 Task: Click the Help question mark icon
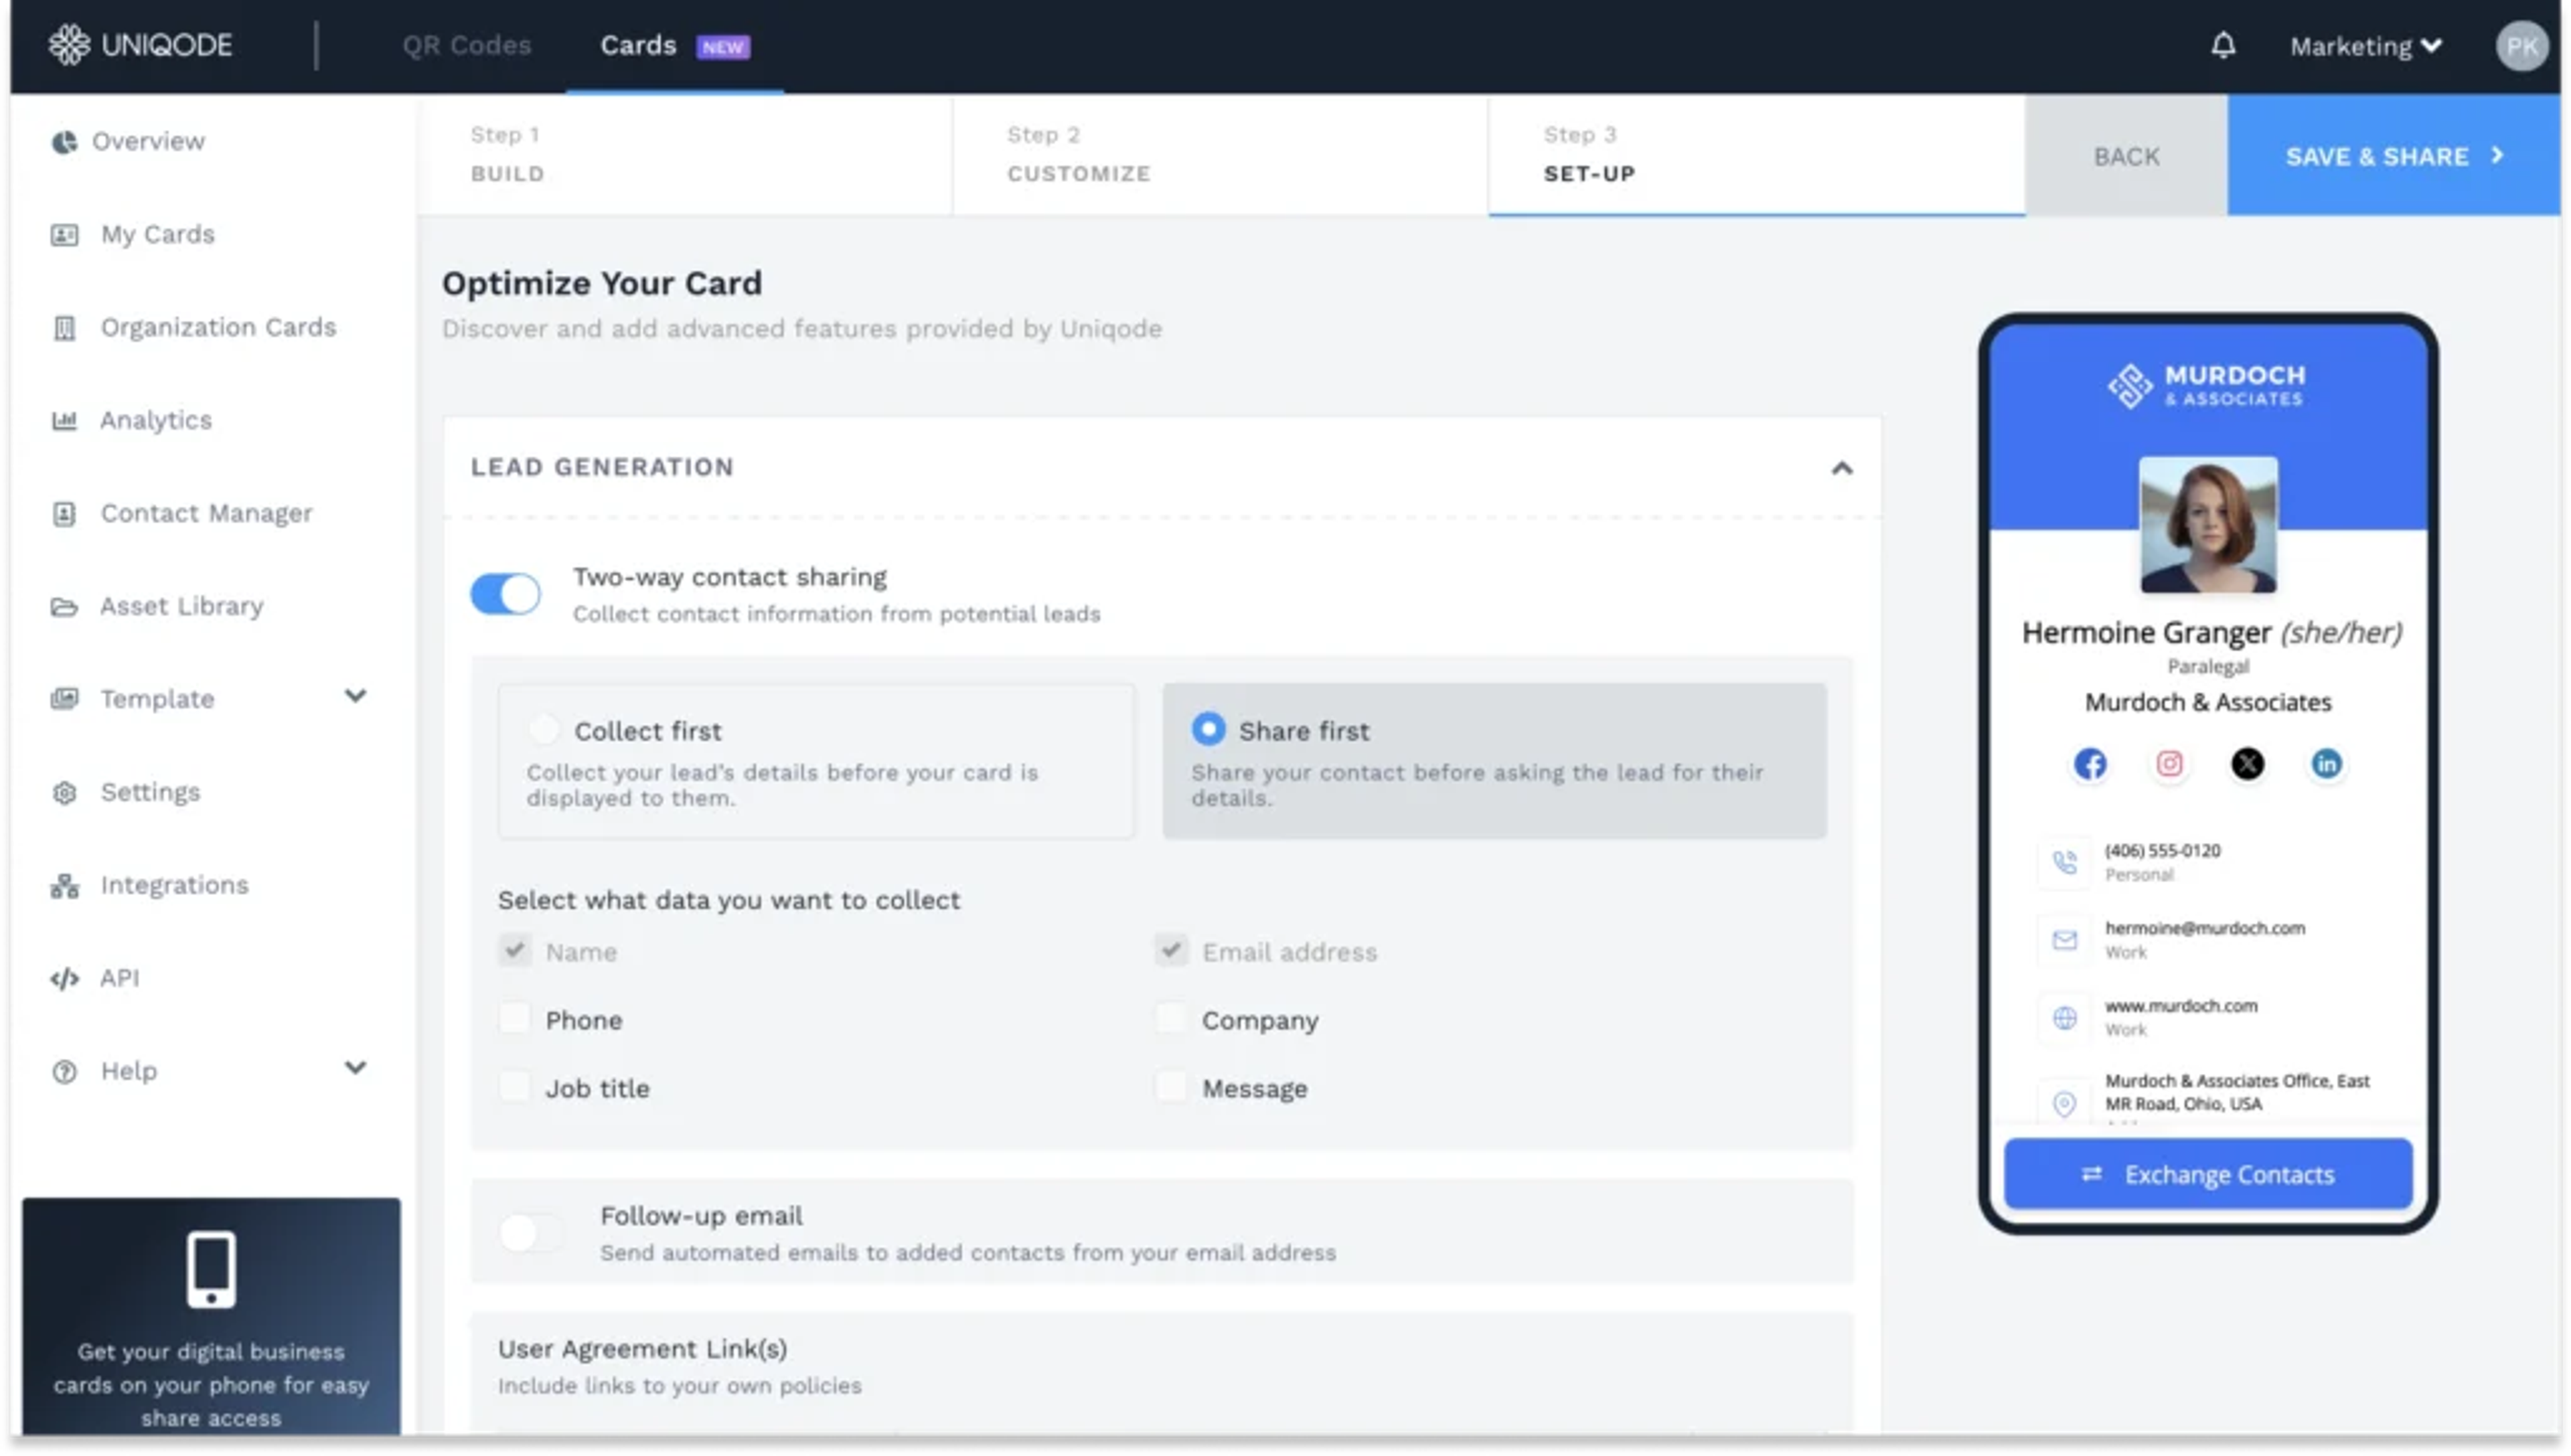click(64, 1072)
